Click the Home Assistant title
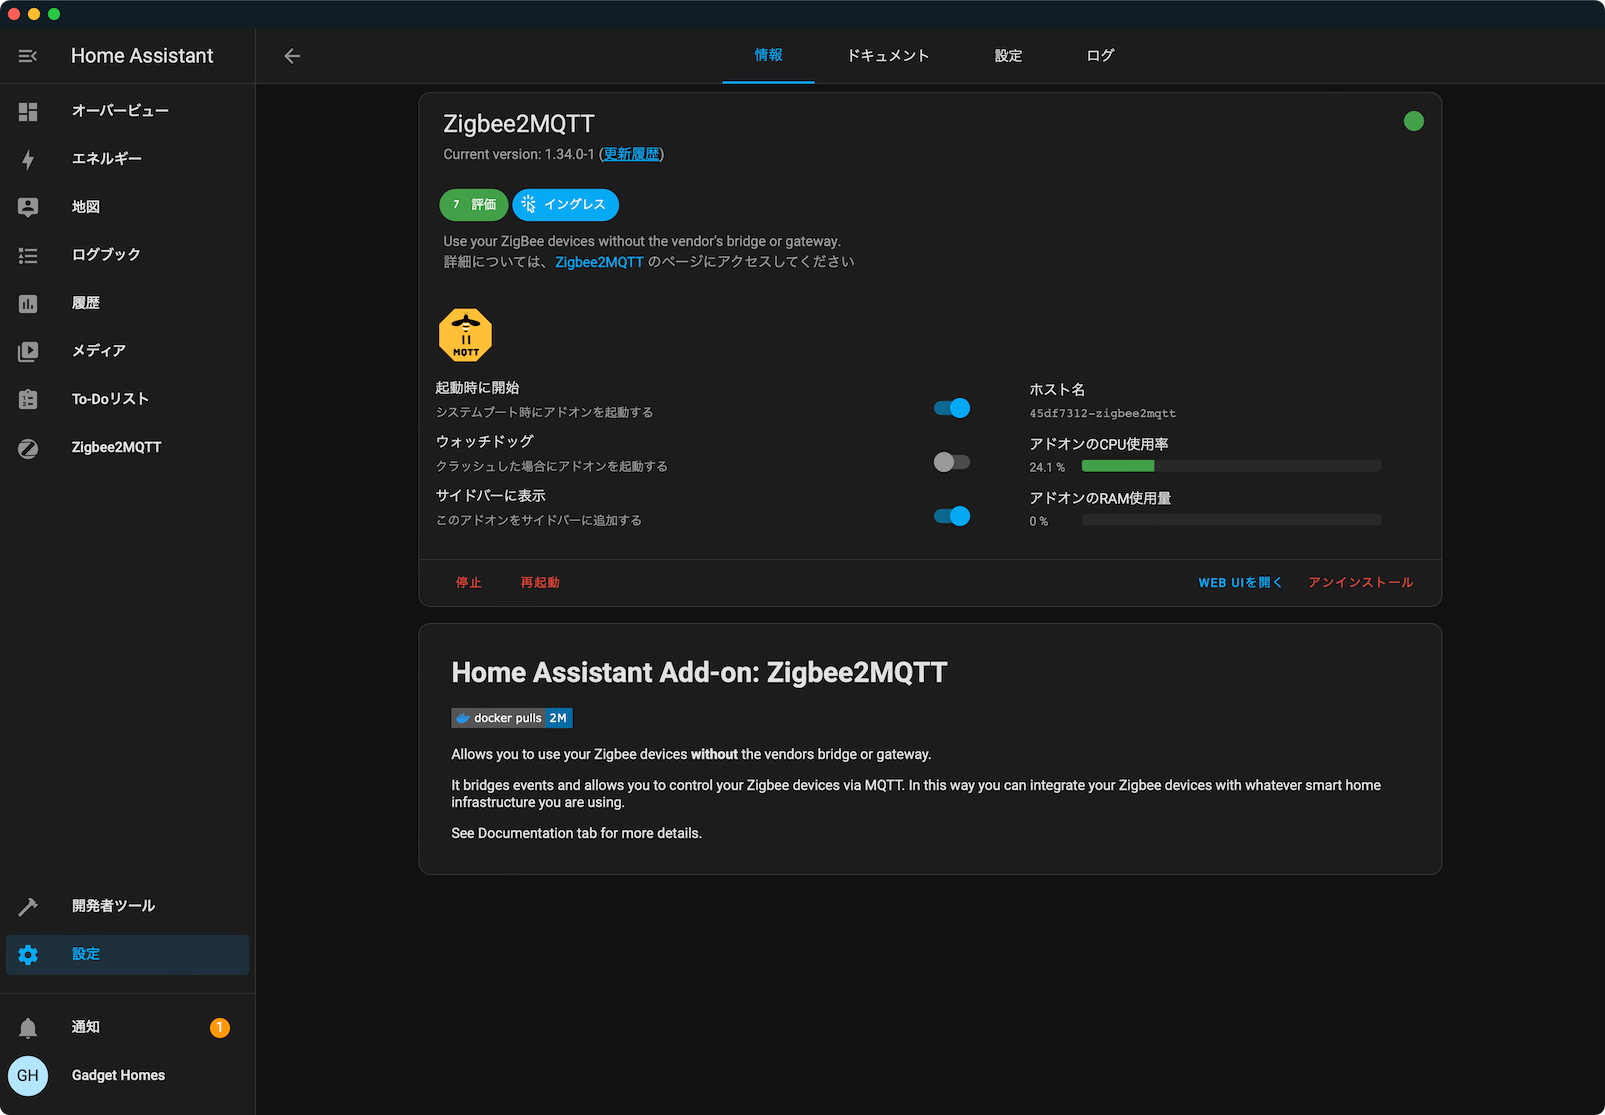 142,56
